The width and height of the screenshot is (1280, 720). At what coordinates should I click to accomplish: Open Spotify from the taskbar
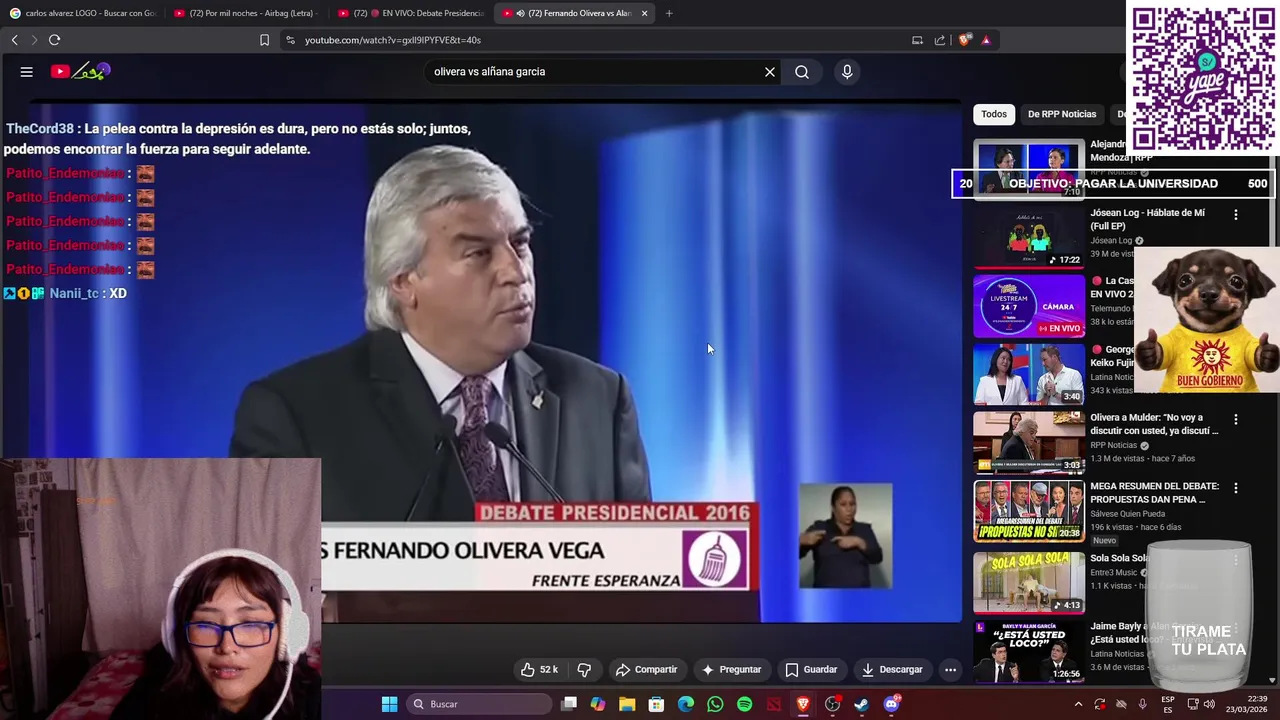pyautogui.click(x=744, y=704)
